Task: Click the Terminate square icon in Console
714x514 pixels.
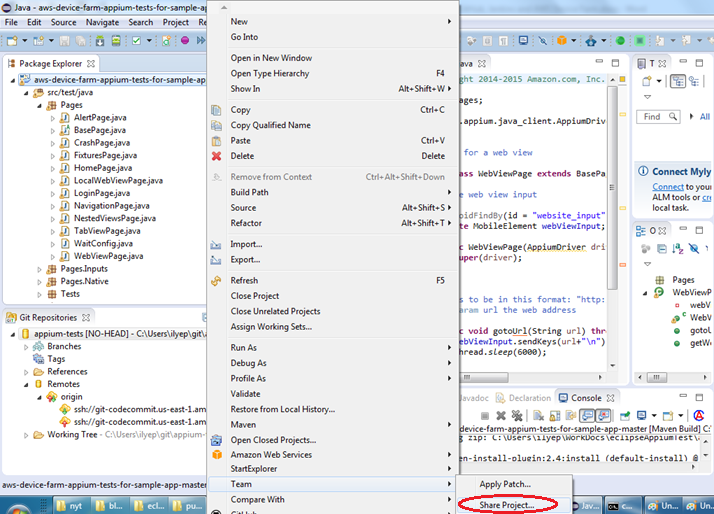Action: click(485, 415)
